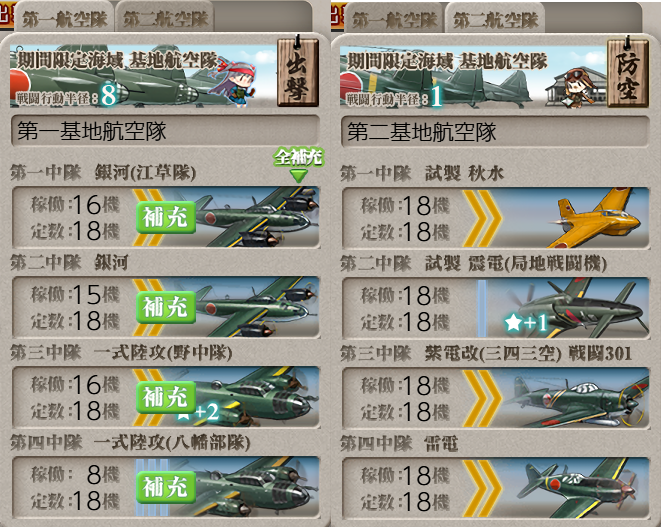Click 補充 for 銀河(江草隊) first squadron
The image size is (661, 527).
click(166, 218)
